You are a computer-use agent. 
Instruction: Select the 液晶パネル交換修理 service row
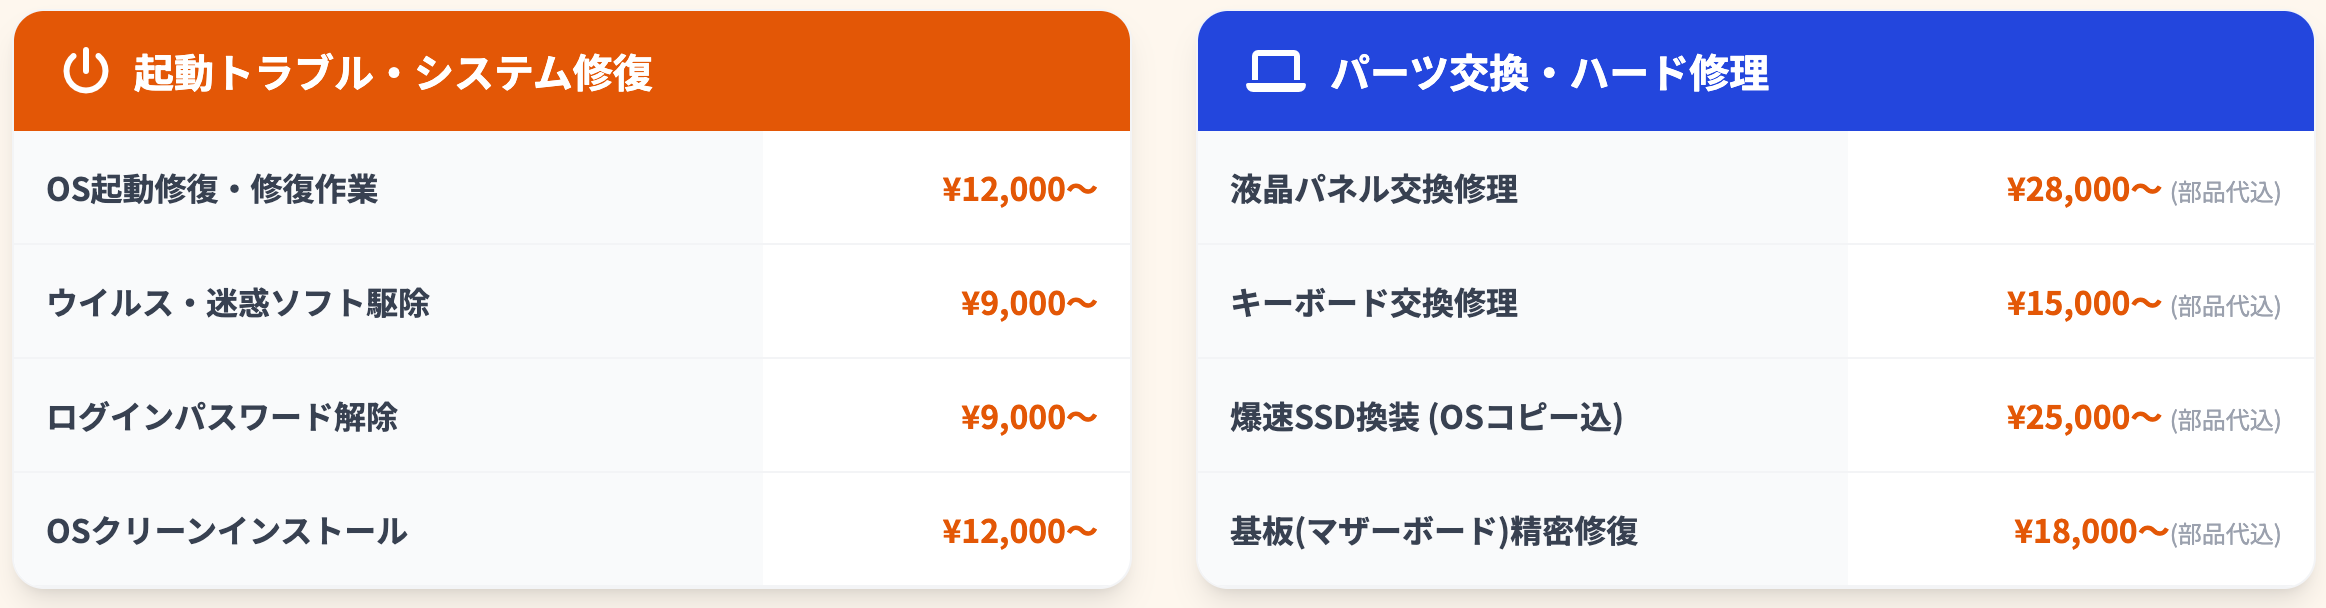[x=1374, y=189]
